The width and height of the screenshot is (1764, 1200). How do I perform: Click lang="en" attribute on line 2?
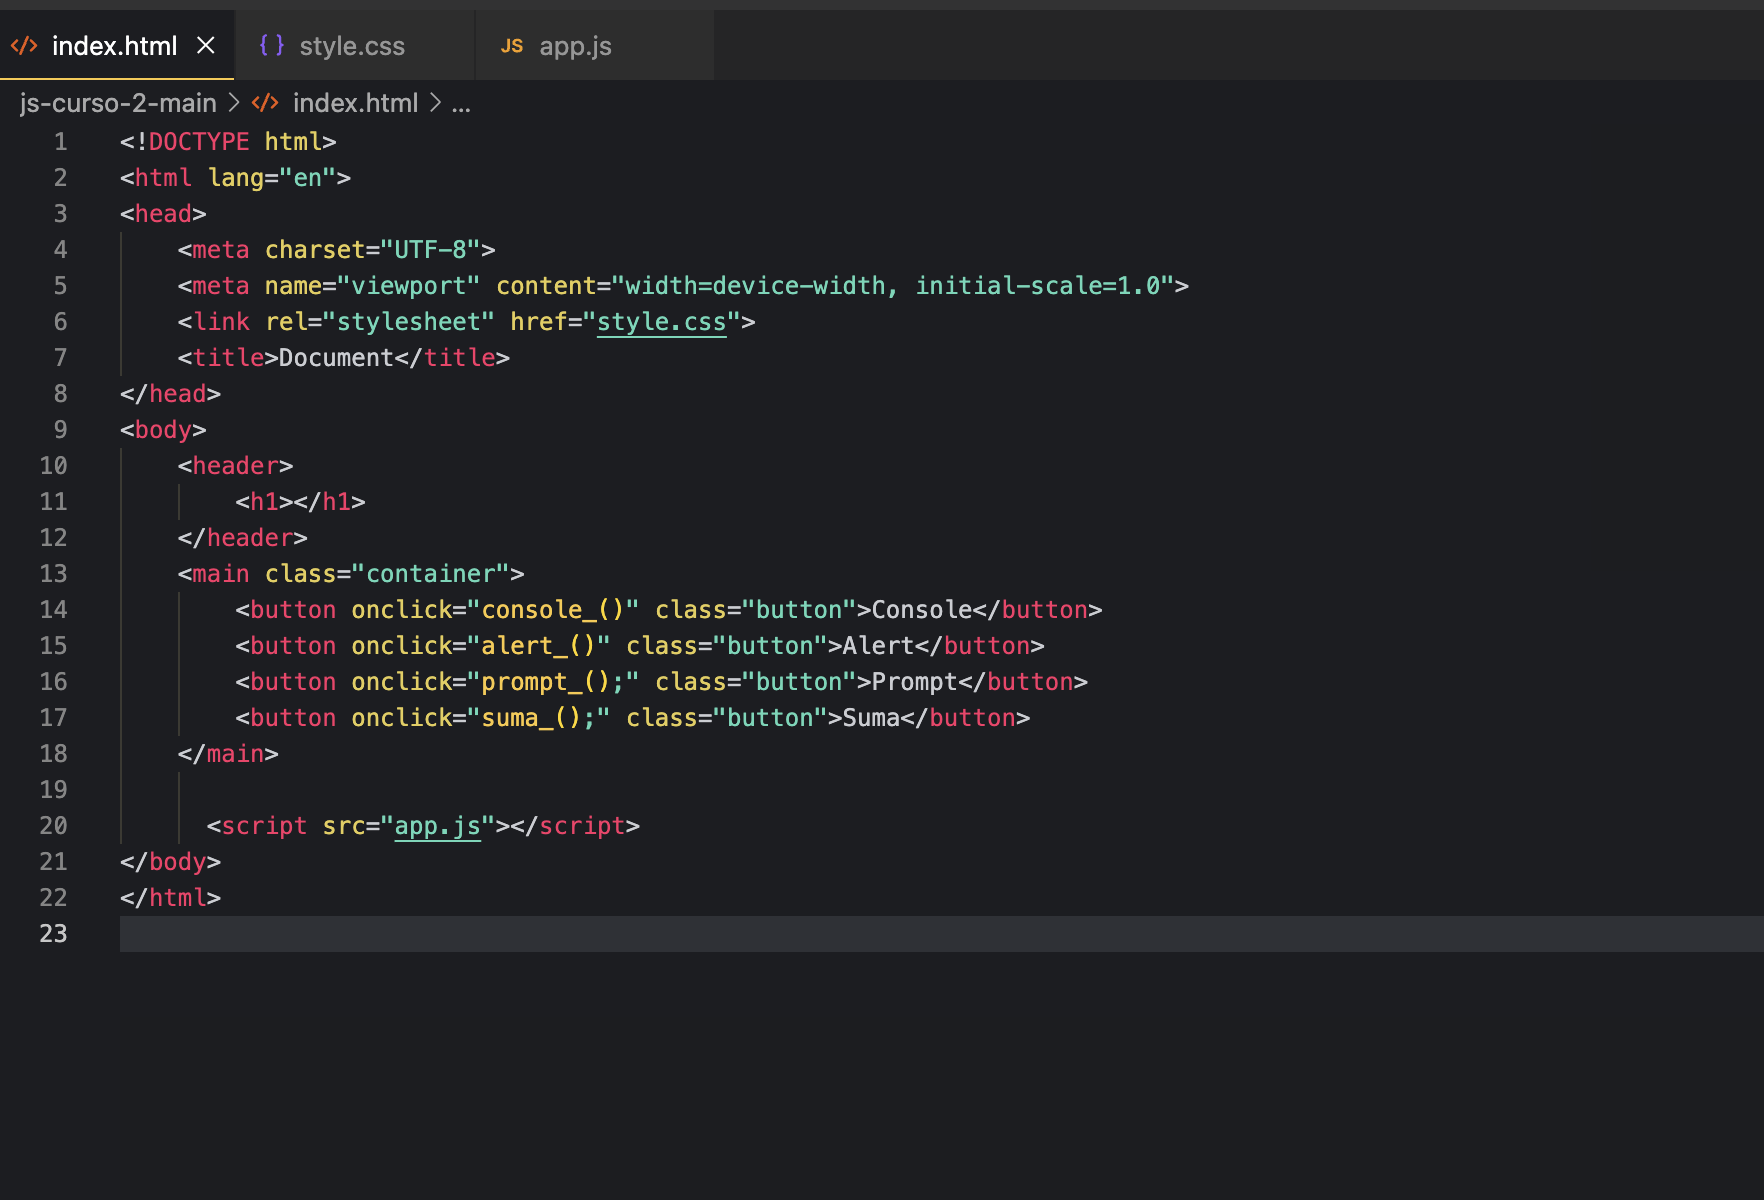[272, 178]
